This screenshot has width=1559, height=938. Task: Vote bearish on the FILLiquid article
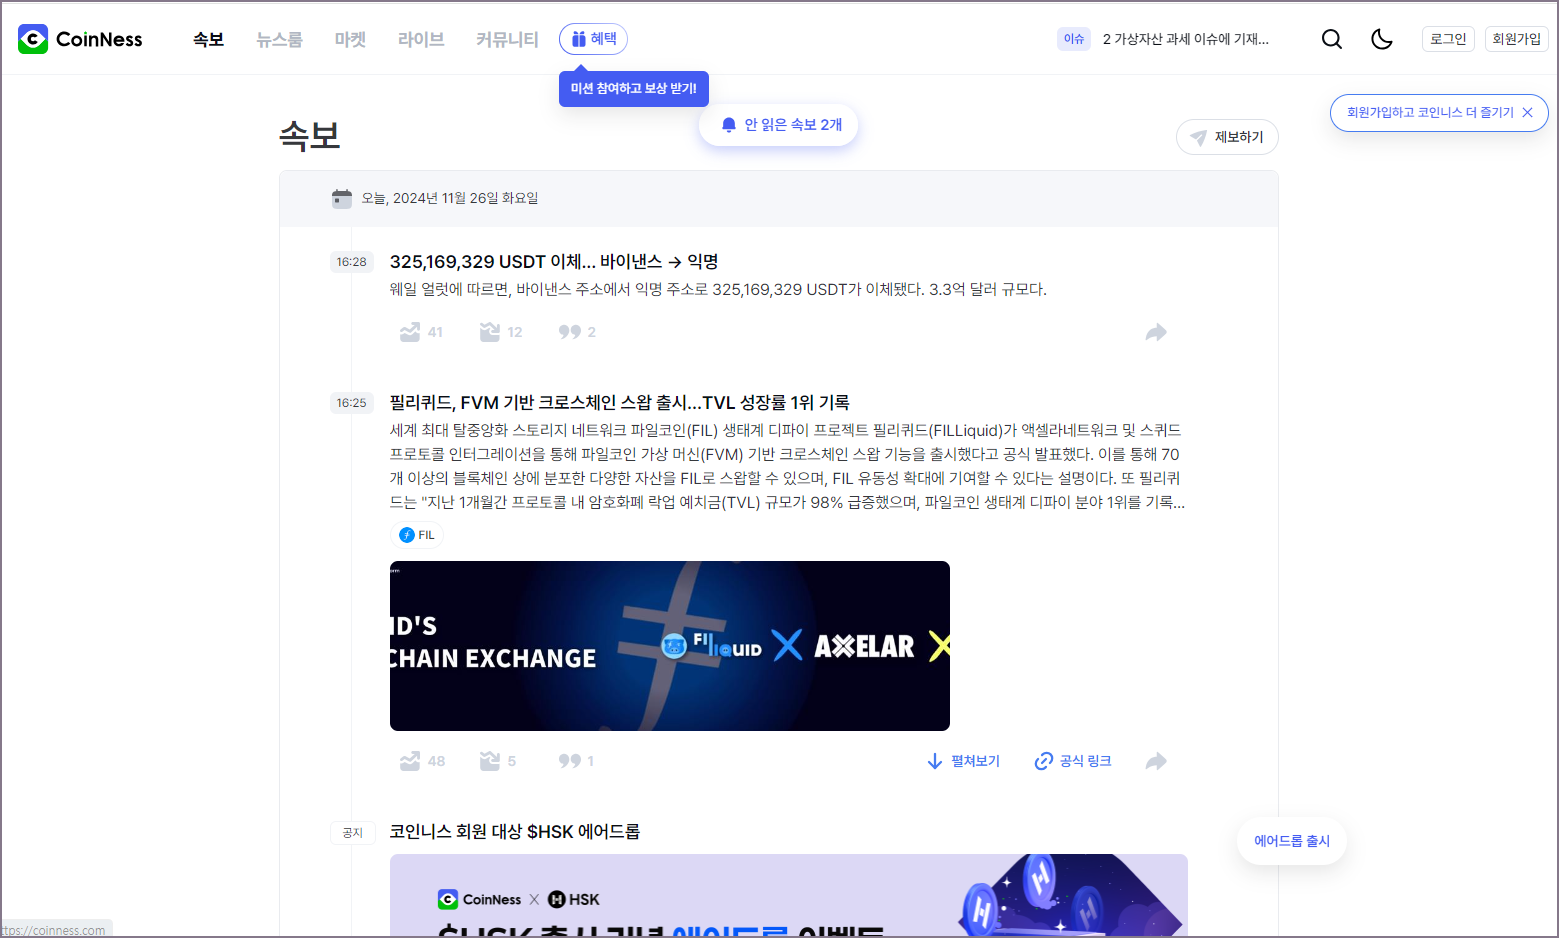click(489, 760)
